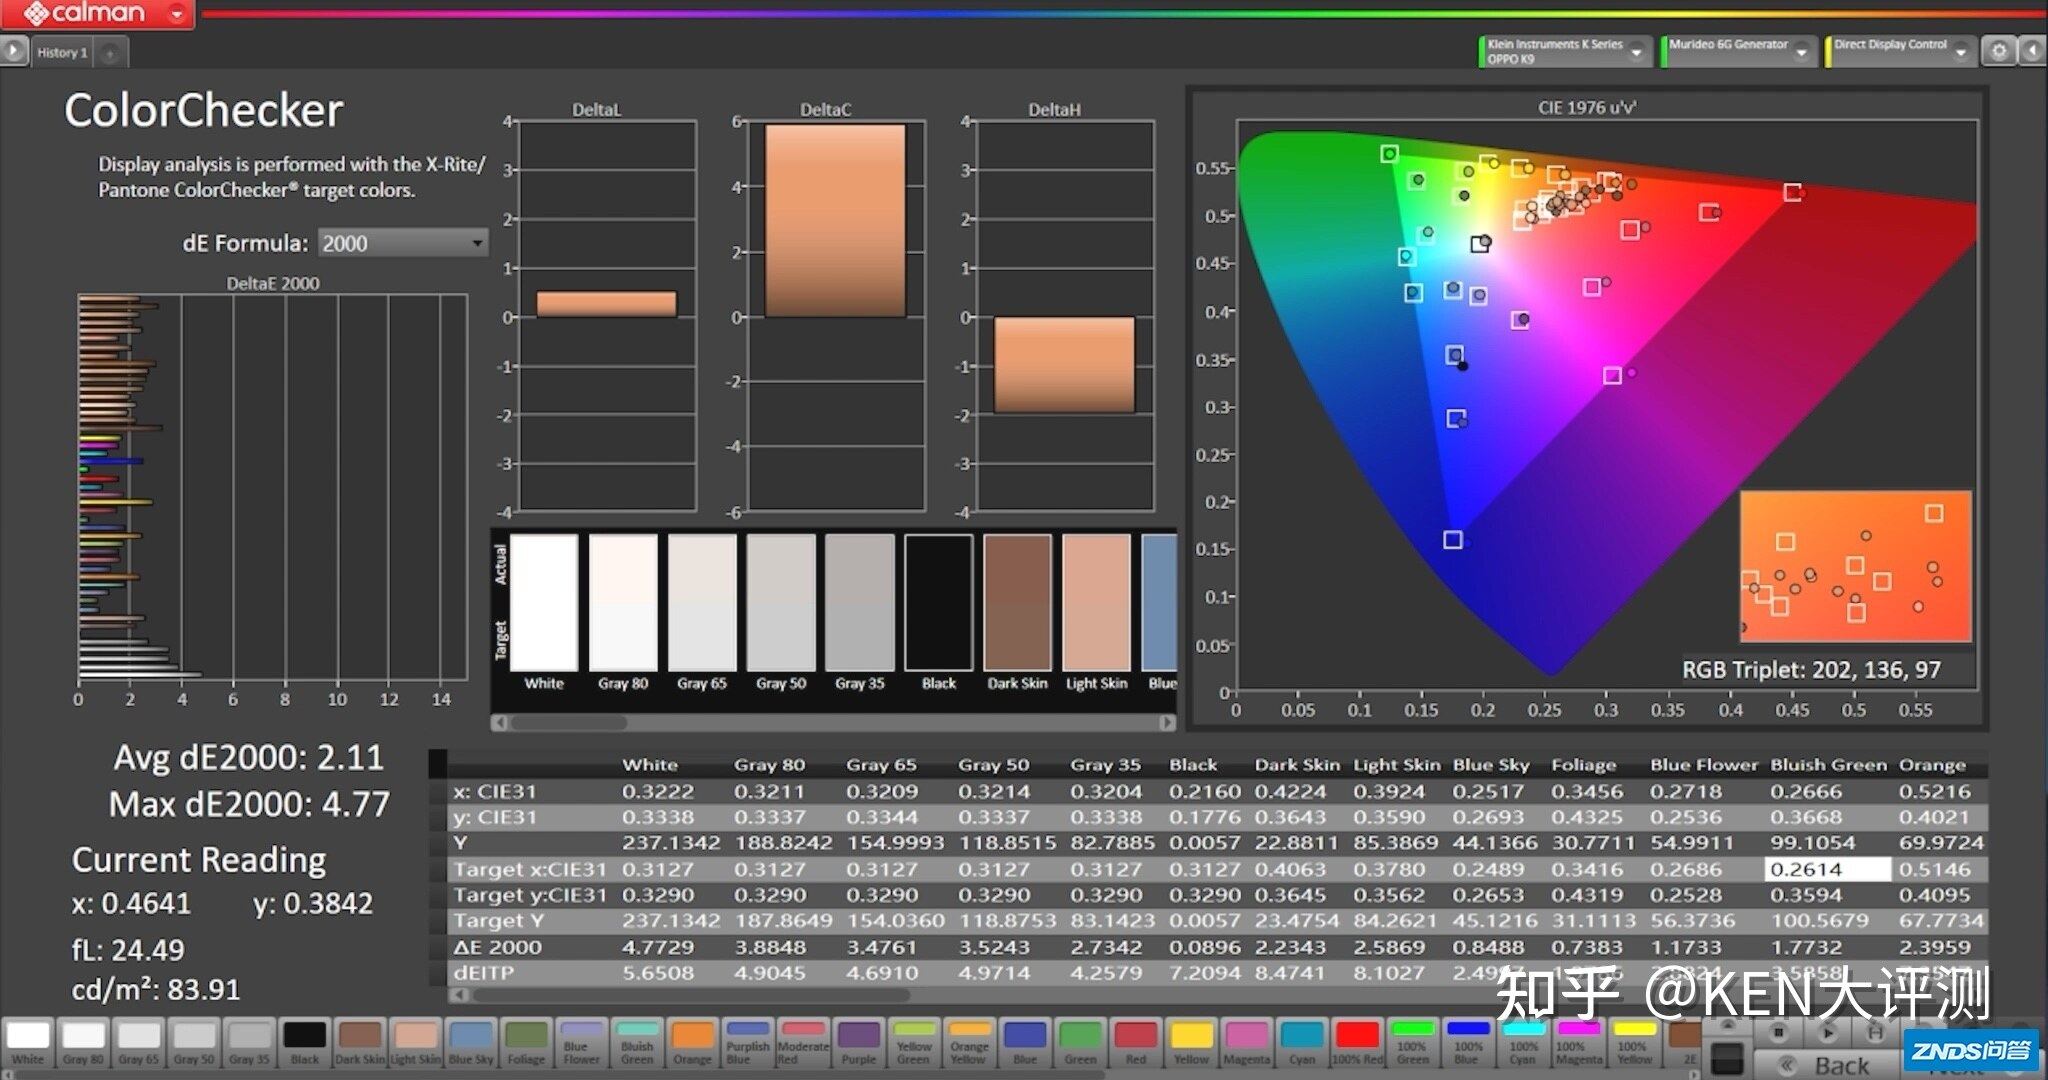Screen dimensions: 2048x1080
Task: Choose 100% Red patch in bottom strip
Action: [x=1357, y=1043]
